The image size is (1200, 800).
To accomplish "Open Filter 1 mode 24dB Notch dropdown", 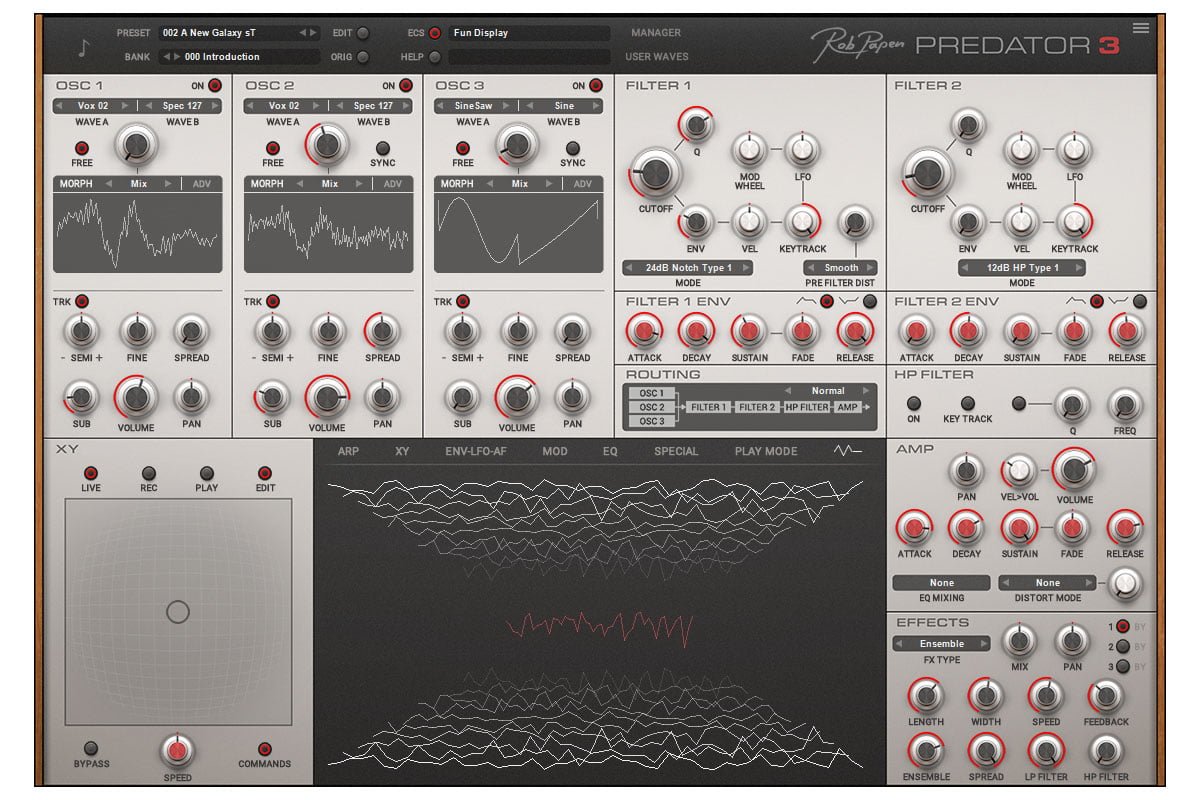I will (687, 268).
